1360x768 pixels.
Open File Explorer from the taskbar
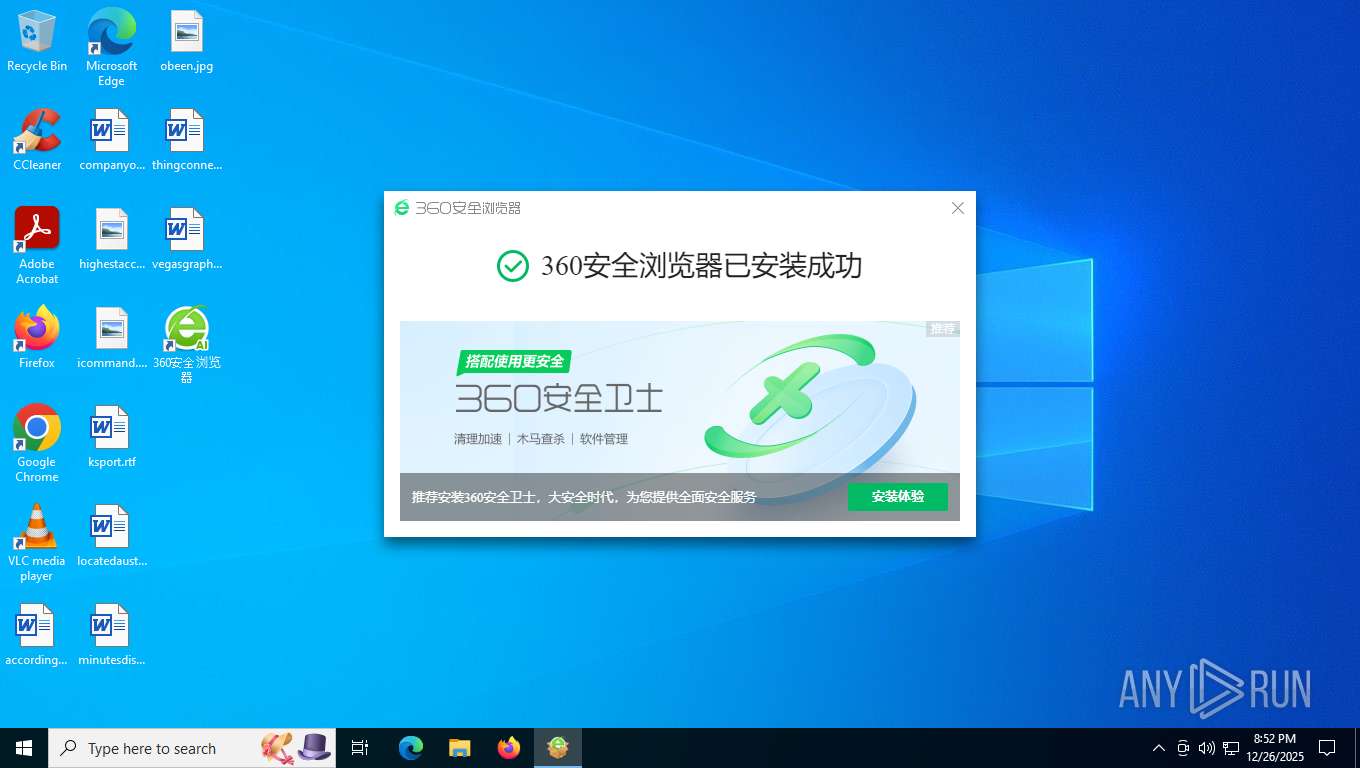click(460, 748)
